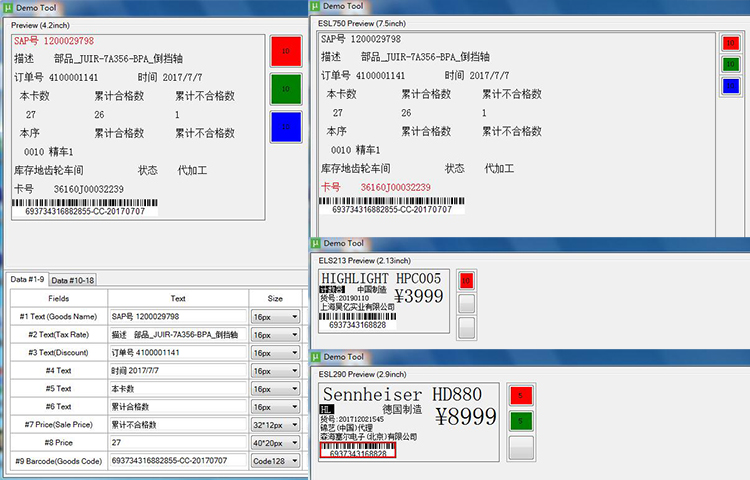Select the Data #1-9 tab
Screen dimensions: 750x480
pyautogui.click(x=27, y=280)
